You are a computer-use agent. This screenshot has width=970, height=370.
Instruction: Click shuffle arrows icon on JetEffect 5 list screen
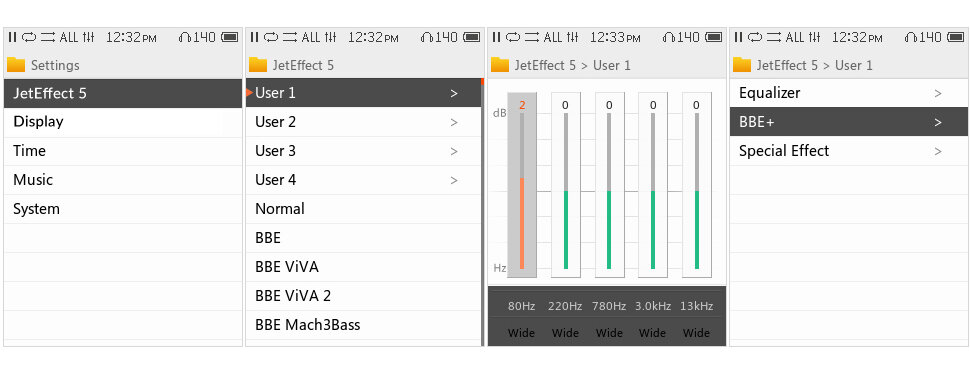point(290,37)
